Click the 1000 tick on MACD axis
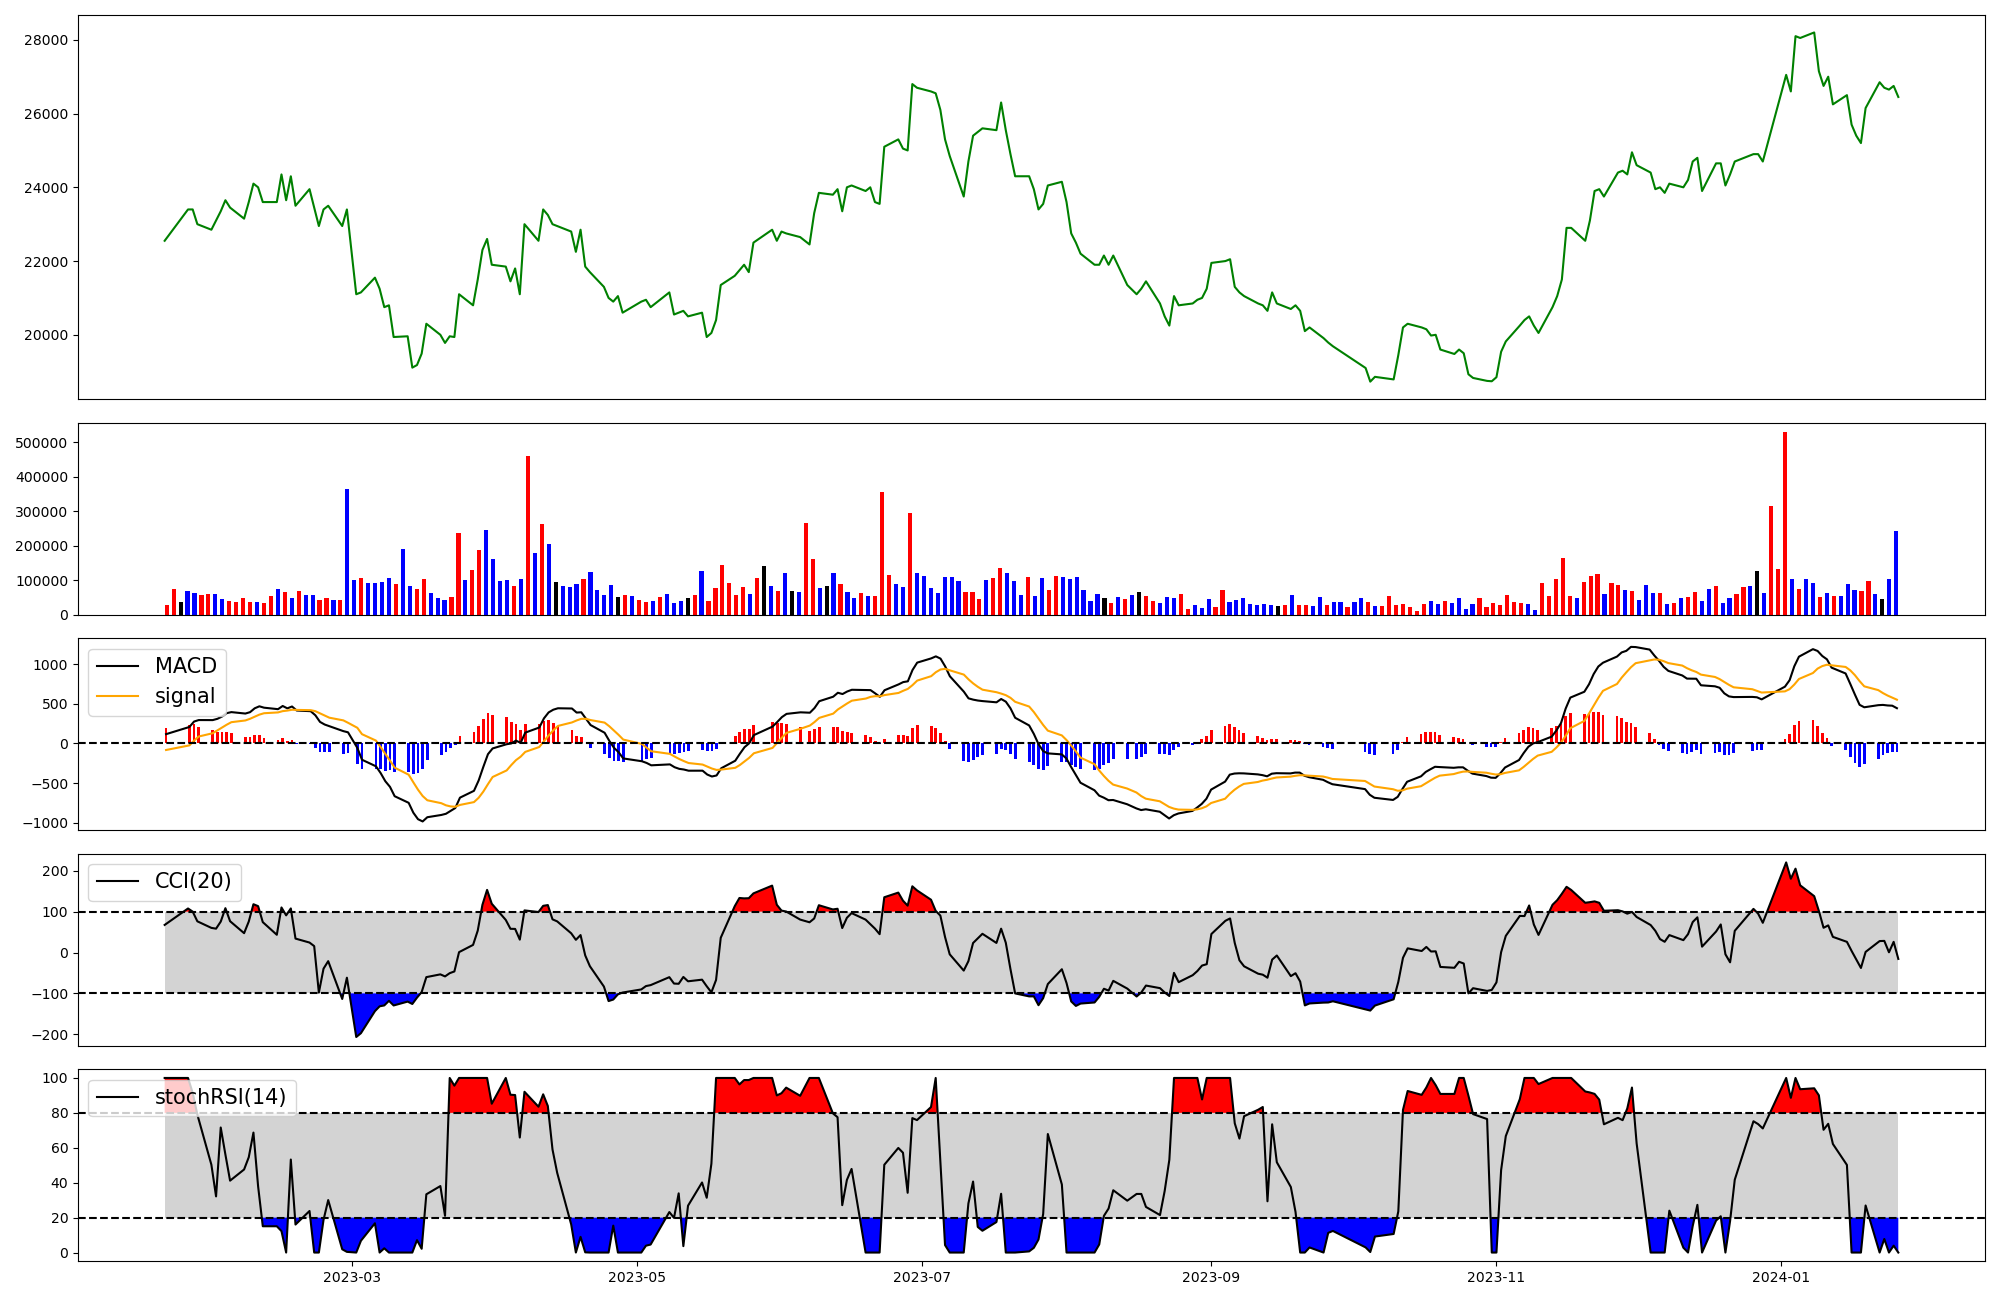 (51, 665)
